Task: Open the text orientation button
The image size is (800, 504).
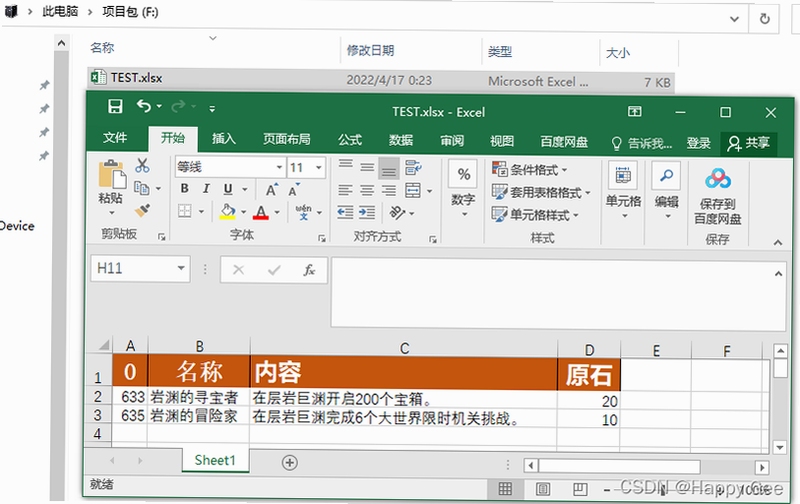Action: click(397, 212)
